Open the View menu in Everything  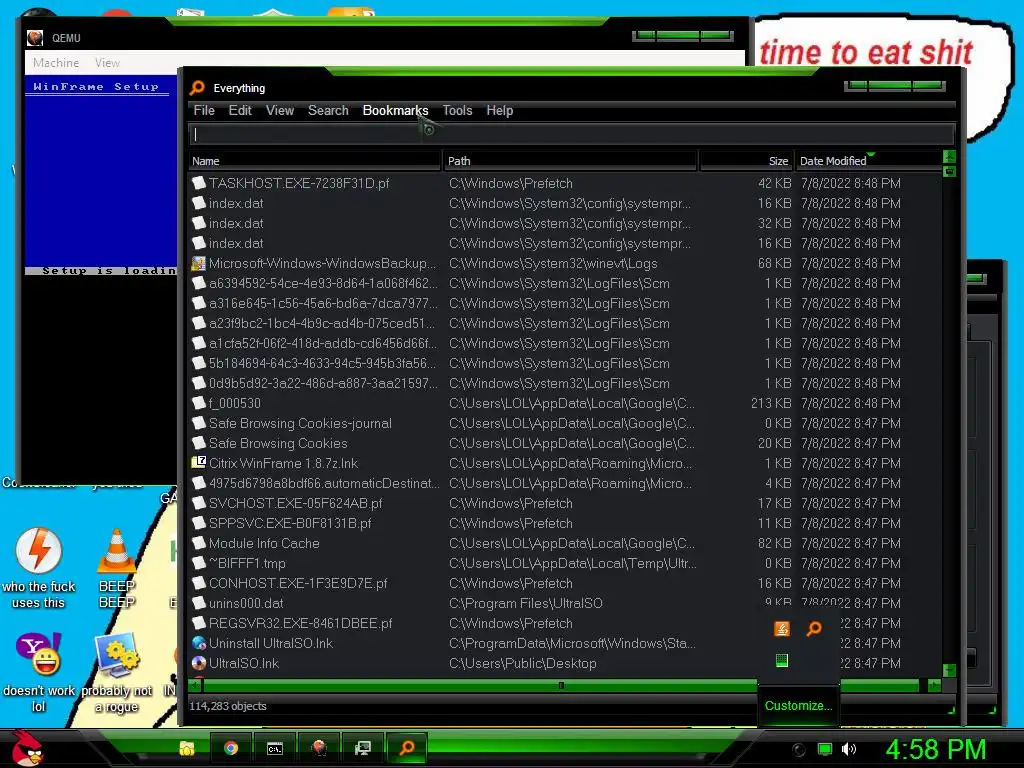(280, 110)
